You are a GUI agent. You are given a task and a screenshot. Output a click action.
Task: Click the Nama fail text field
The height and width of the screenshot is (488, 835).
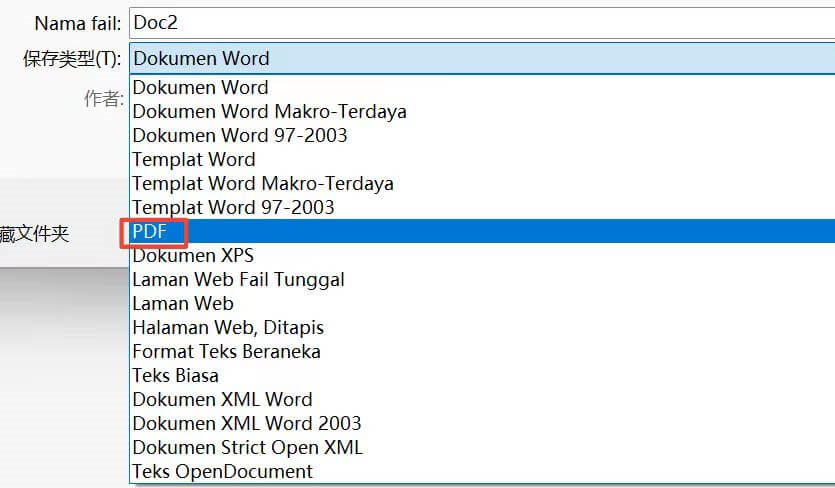point(480,22)
